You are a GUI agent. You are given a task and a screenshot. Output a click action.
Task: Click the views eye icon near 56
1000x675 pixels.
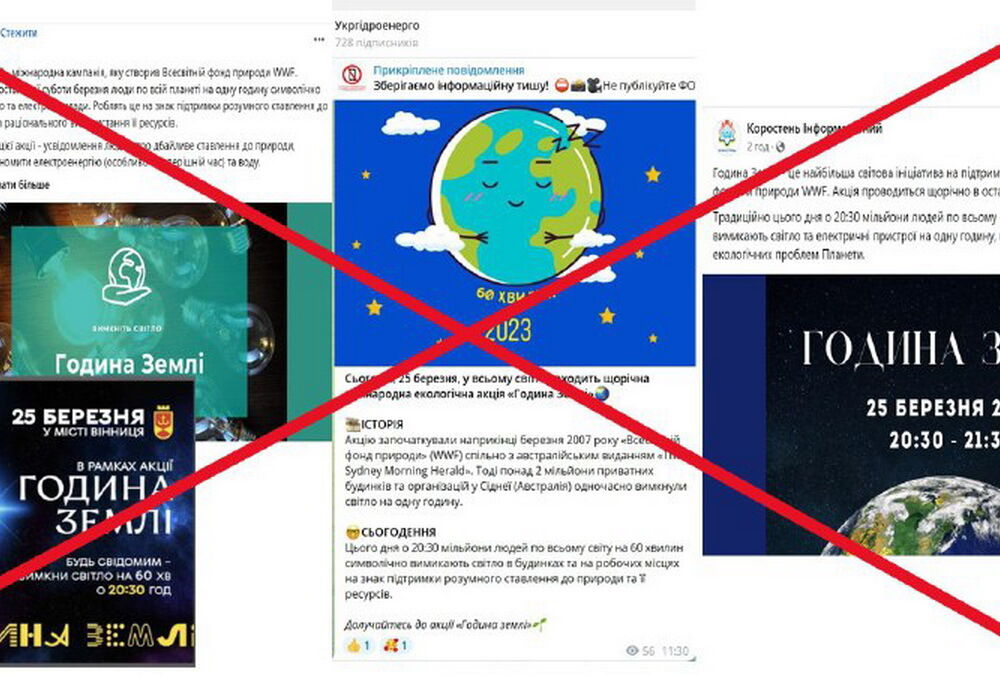[x=633, y=651]
